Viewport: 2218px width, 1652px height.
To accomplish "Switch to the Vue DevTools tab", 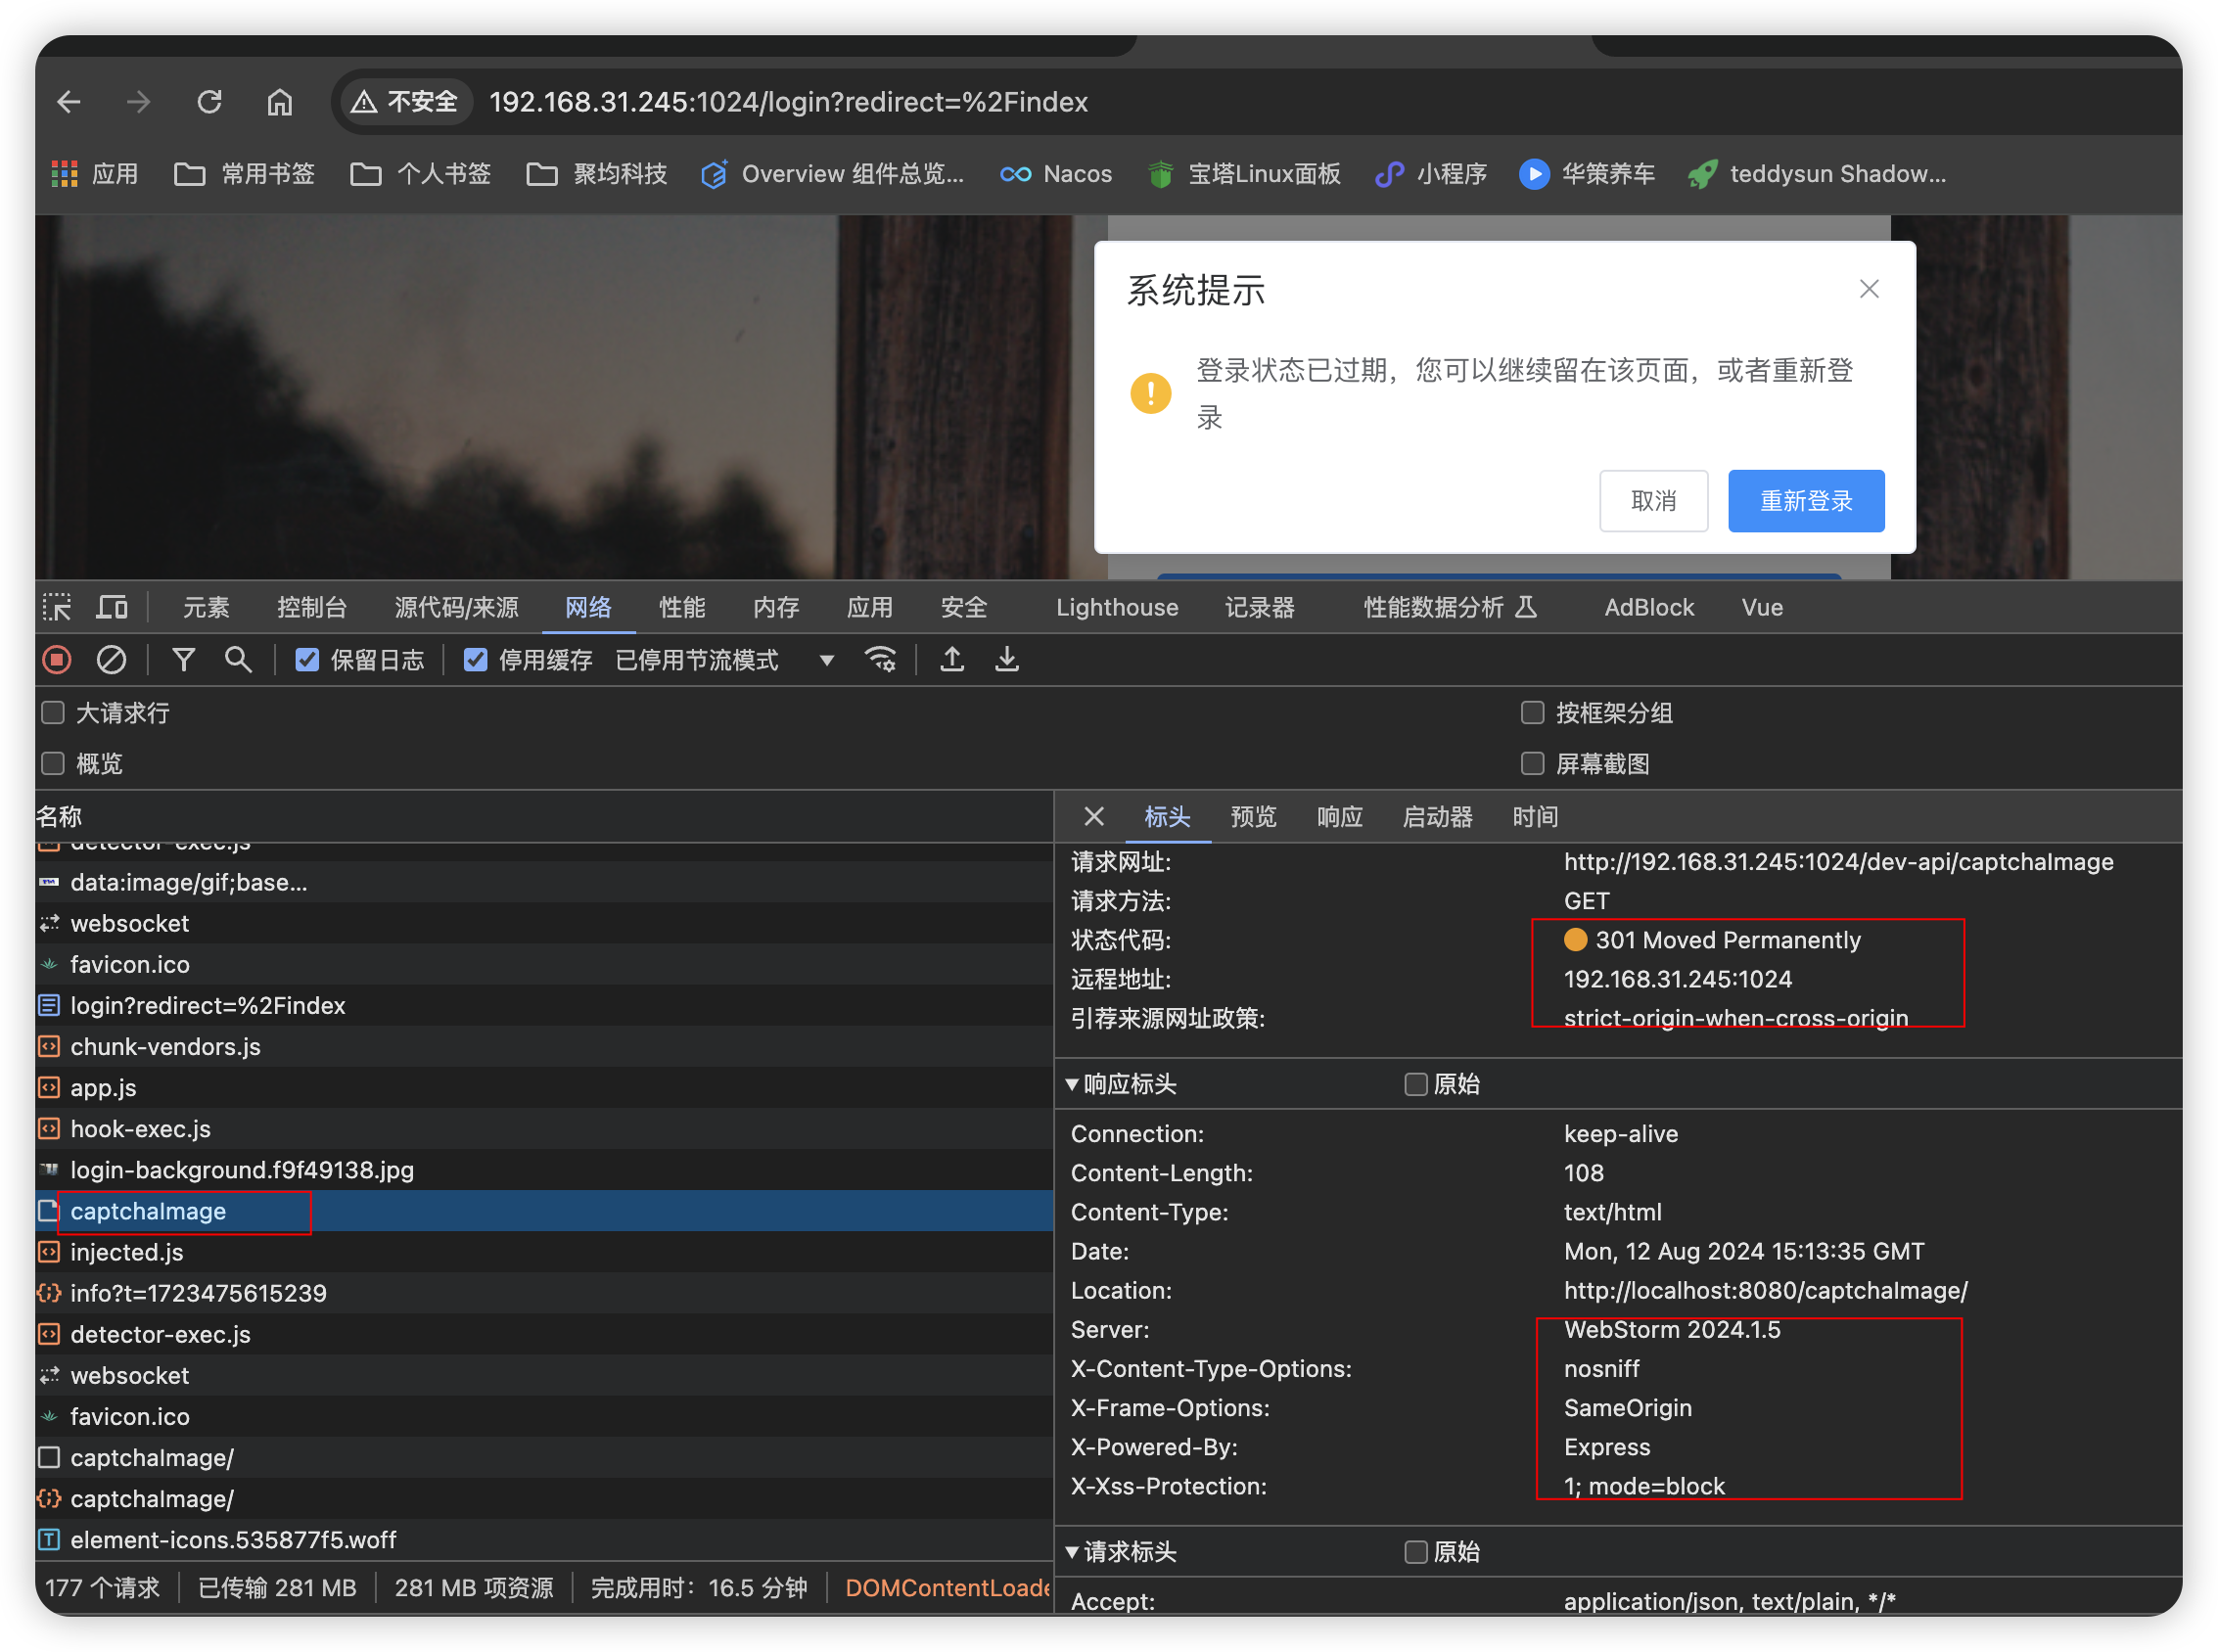I will point(1762,607).
